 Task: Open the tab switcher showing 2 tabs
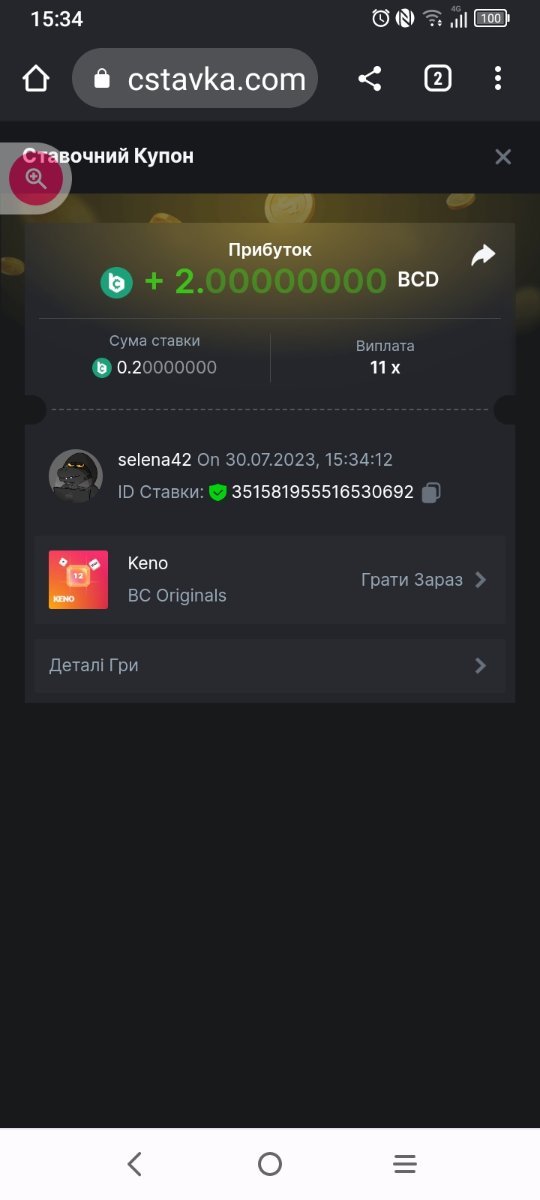click(437, 79)
